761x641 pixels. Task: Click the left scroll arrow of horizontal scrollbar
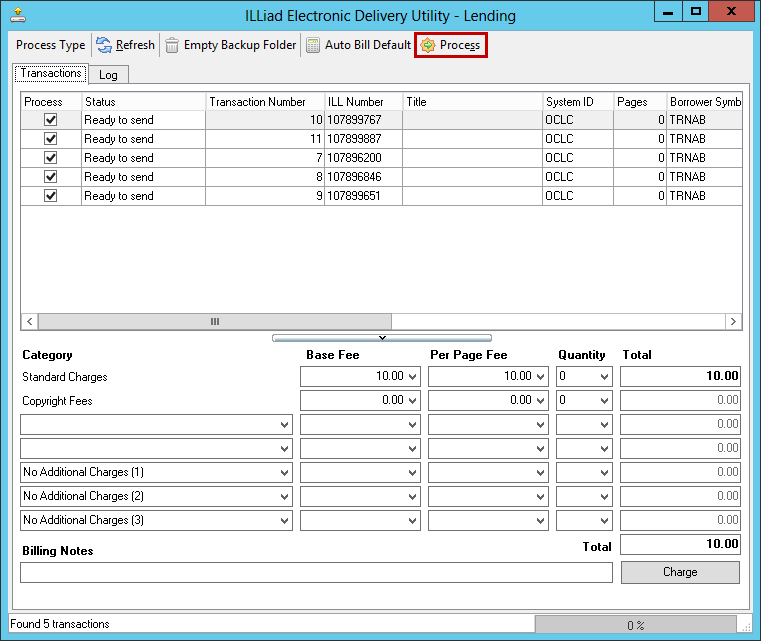(29, 321)
